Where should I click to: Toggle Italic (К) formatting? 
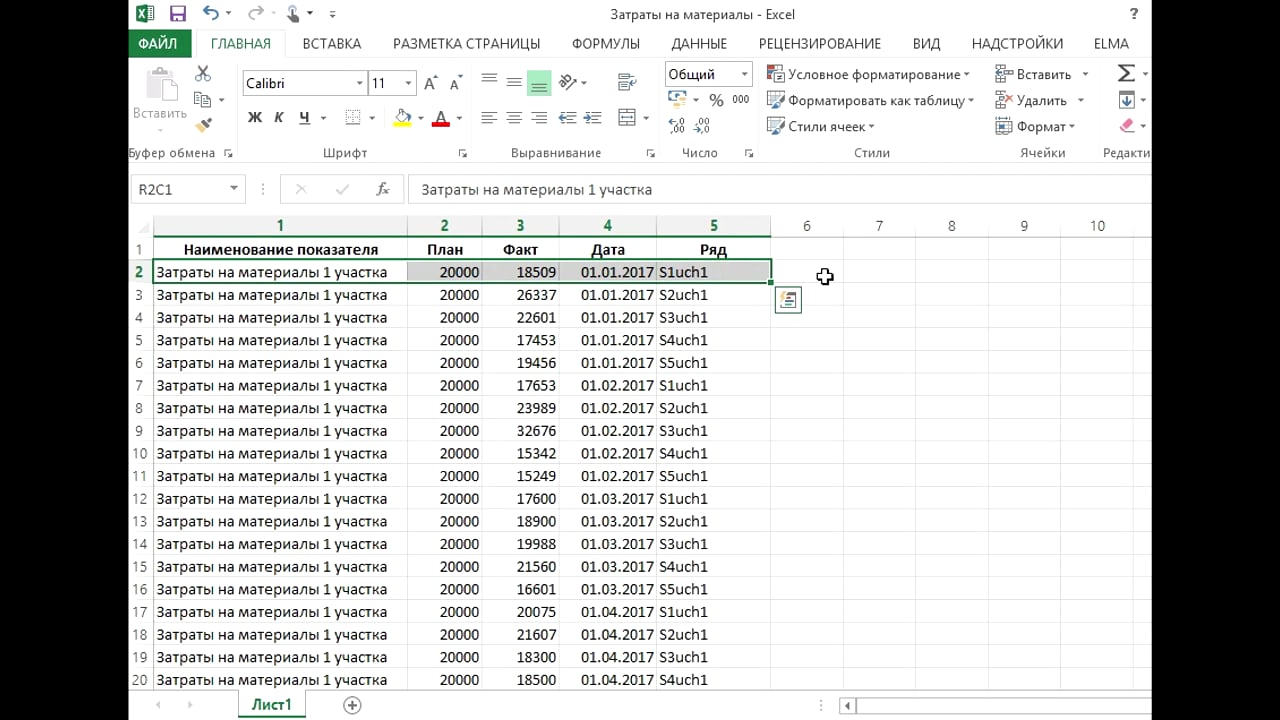(279, 118)
